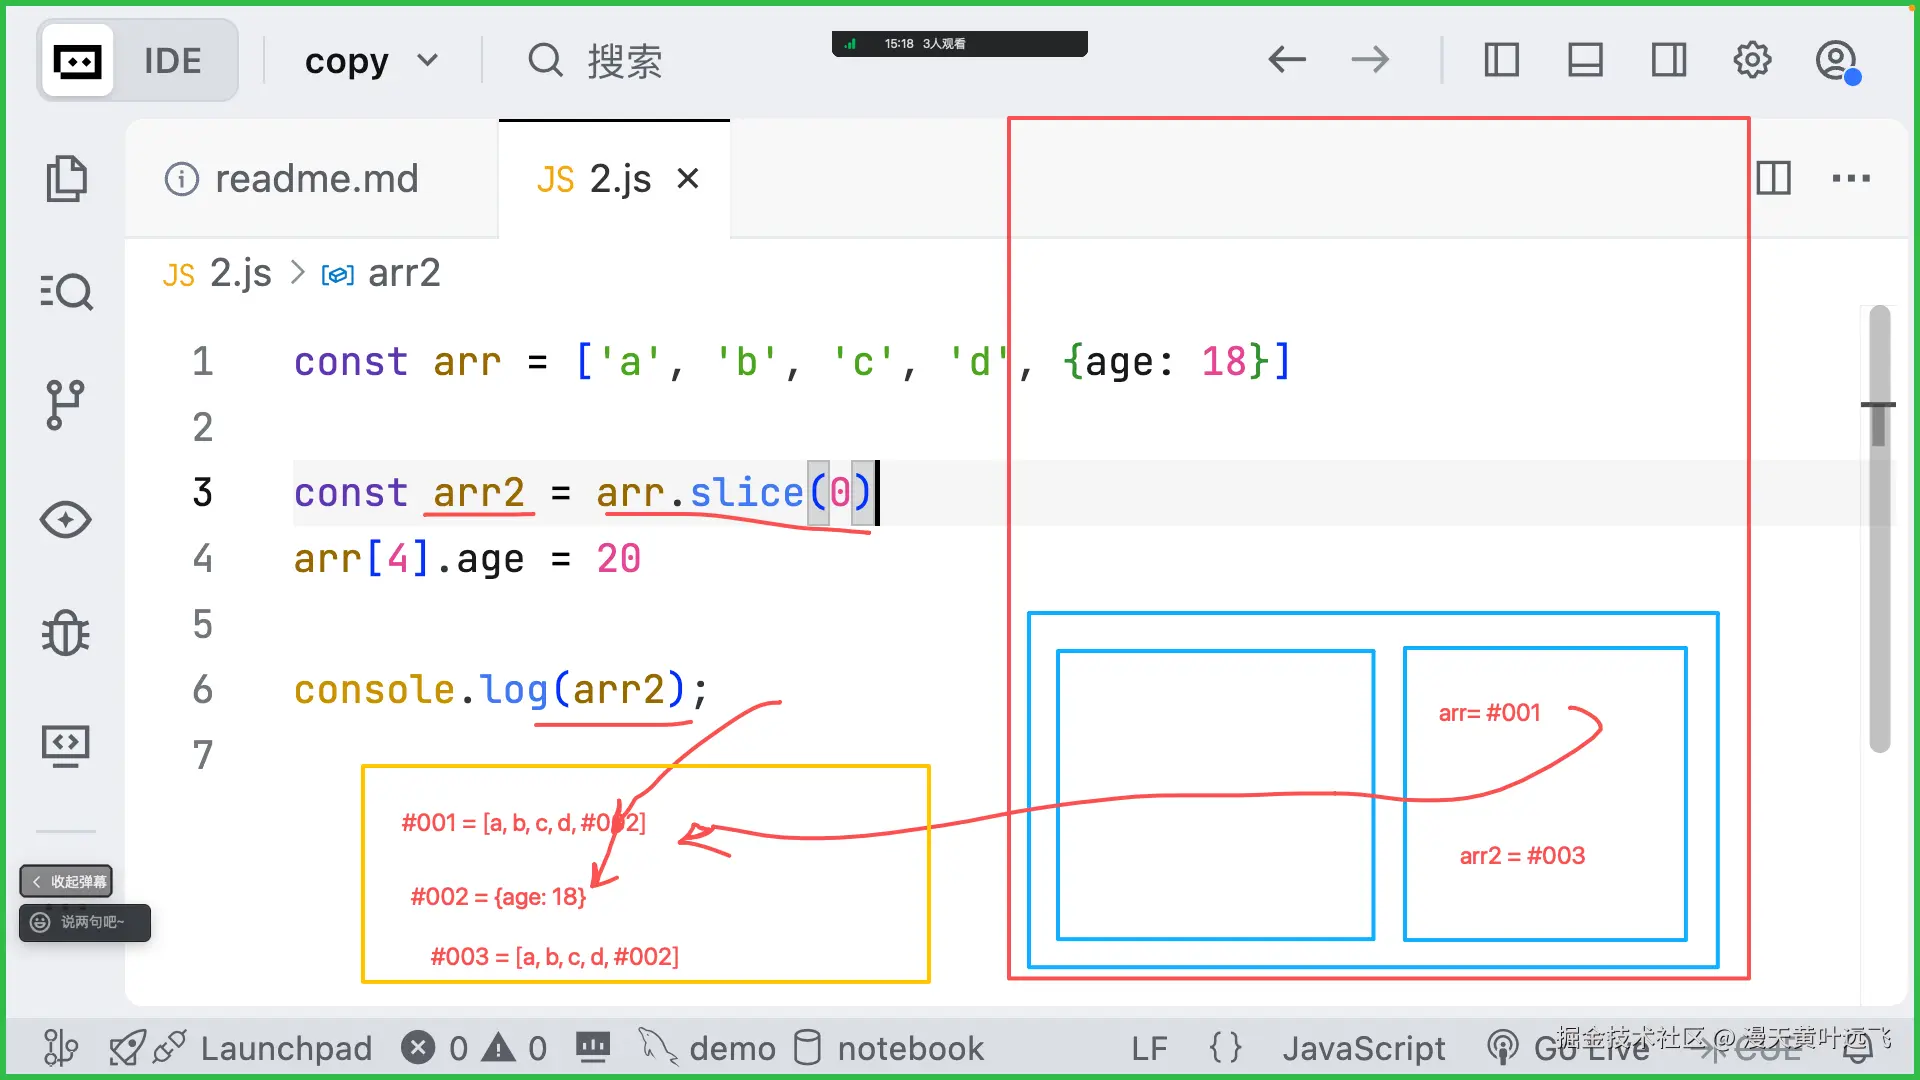Image resolution: width=1920 pixels, height=1080 pixels.
Task: Click JavaScript language mode in status bar
Action: click(1364, 1048)
